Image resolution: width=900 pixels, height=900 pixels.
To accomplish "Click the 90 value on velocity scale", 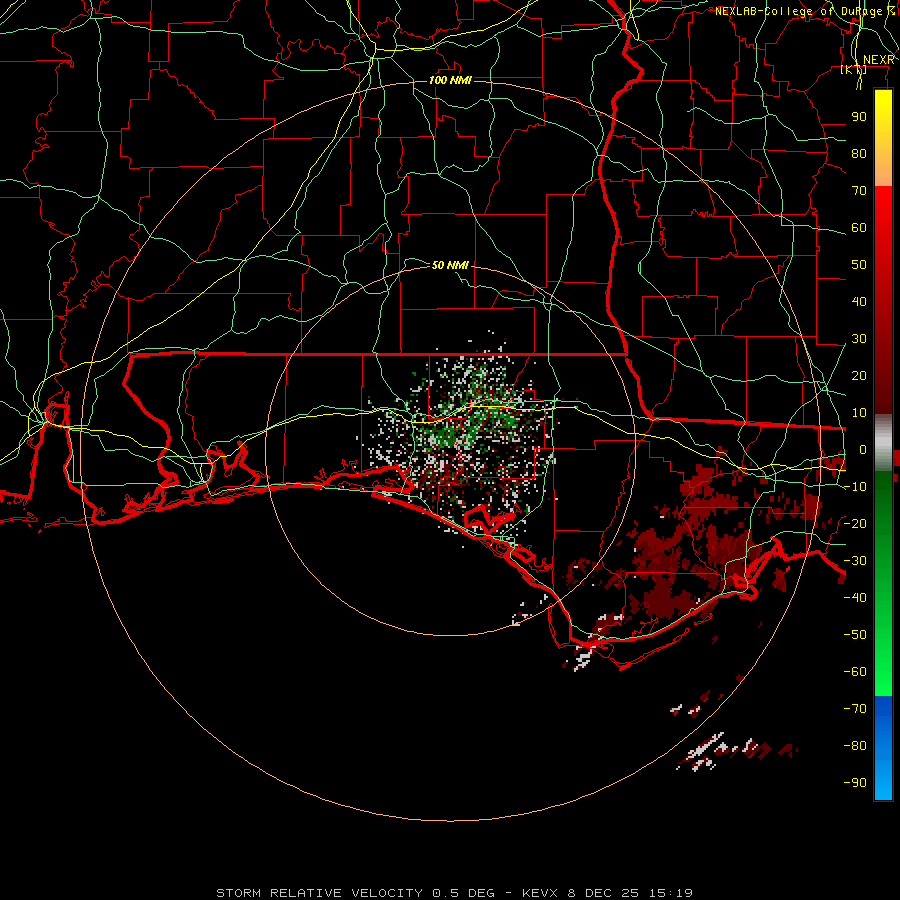I will pos(859,117).
